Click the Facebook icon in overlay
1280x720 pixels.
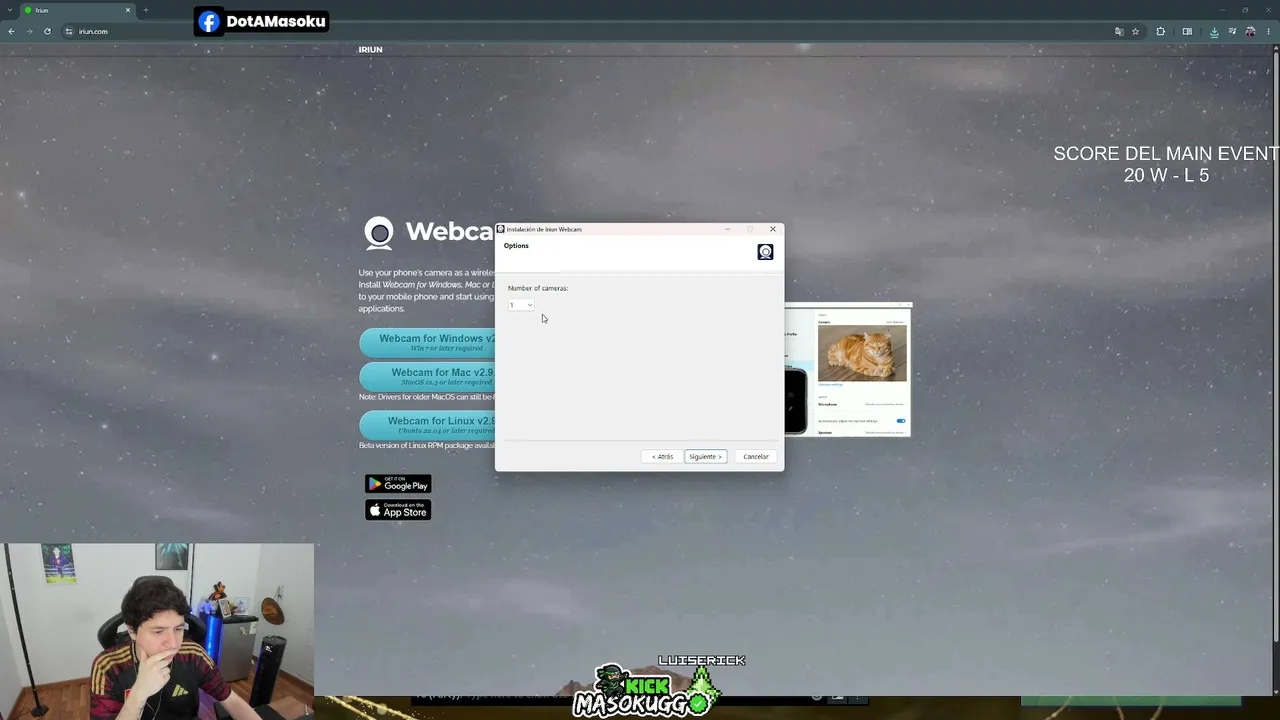pos(209,22)
